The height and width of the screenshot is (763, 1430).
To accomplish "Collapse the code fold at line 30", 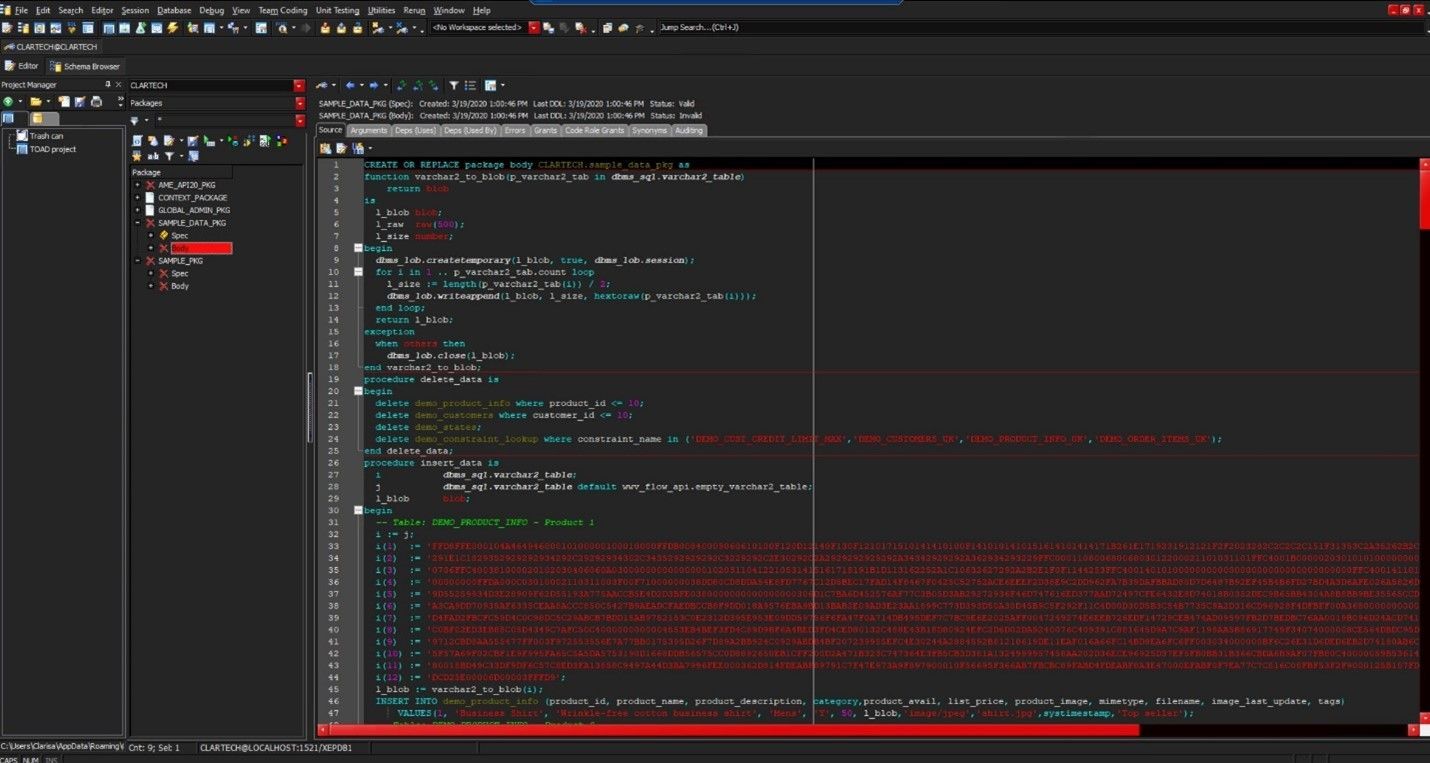I will click(358, 510).
